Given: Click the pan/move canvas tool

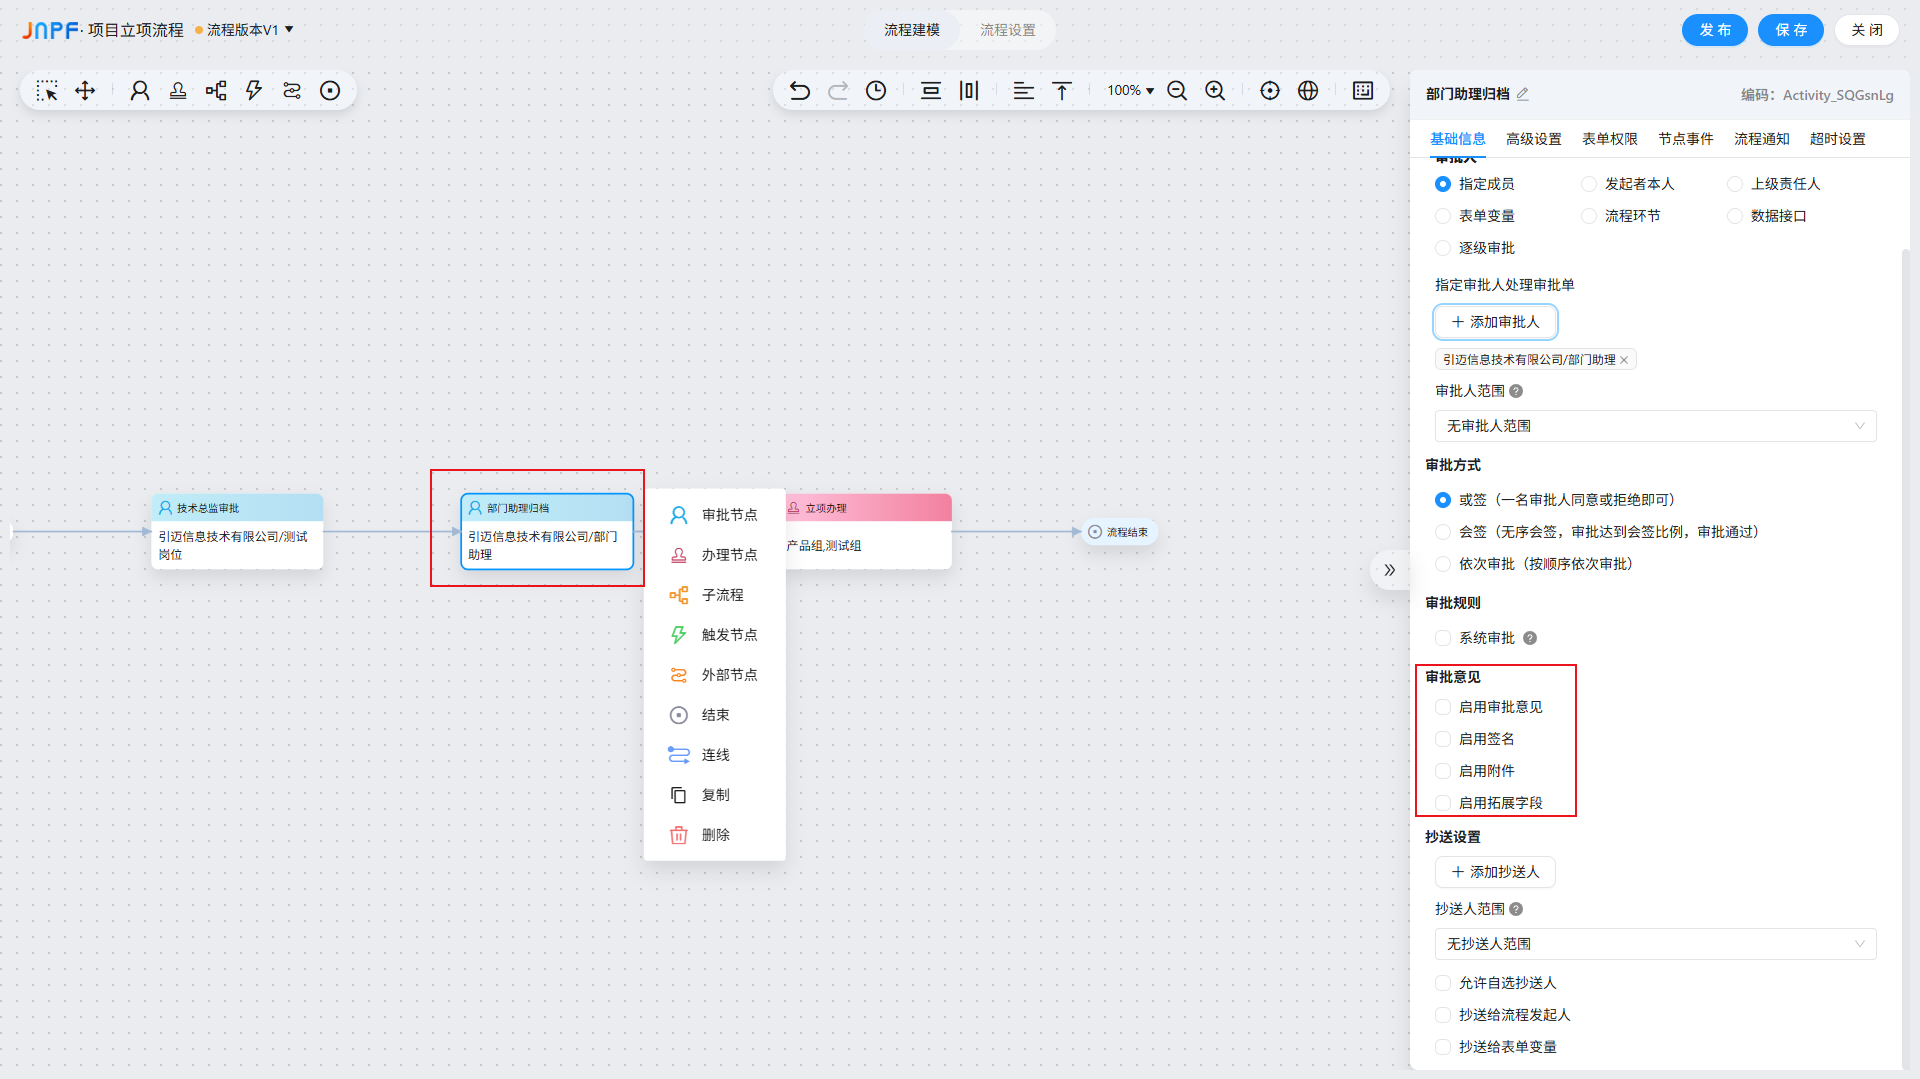Looking at the screenshot, I should click(x=85, y=91).
